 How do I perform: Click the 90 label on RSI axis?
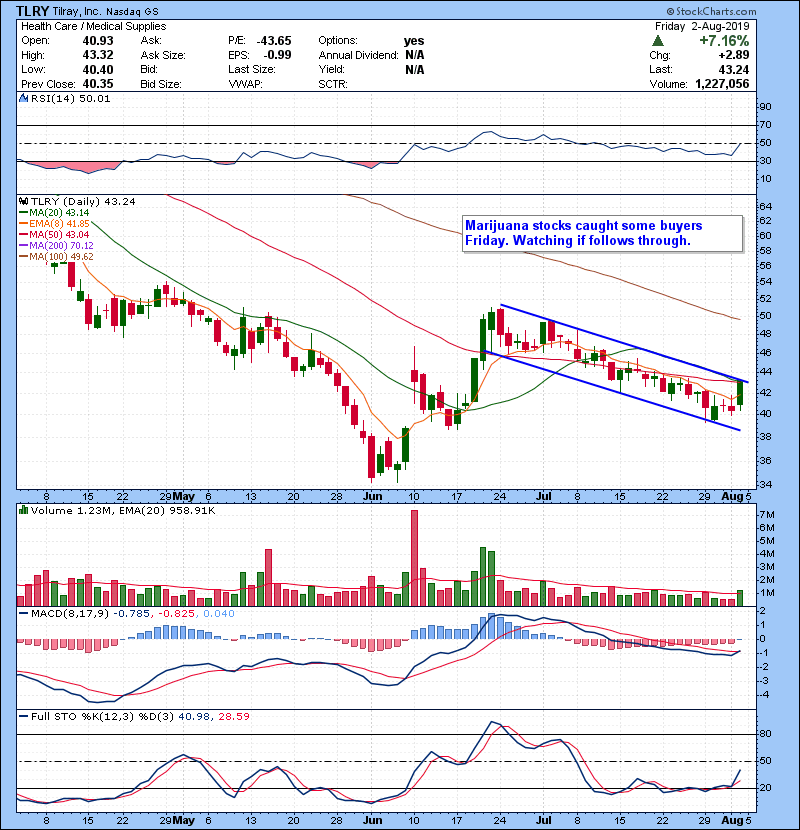pyautogui.click(x=765, y=107)
